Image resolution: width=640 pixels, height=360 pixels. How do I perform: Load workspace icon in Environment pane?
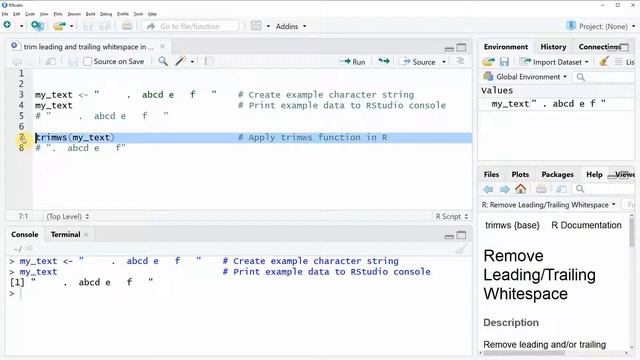488,62
